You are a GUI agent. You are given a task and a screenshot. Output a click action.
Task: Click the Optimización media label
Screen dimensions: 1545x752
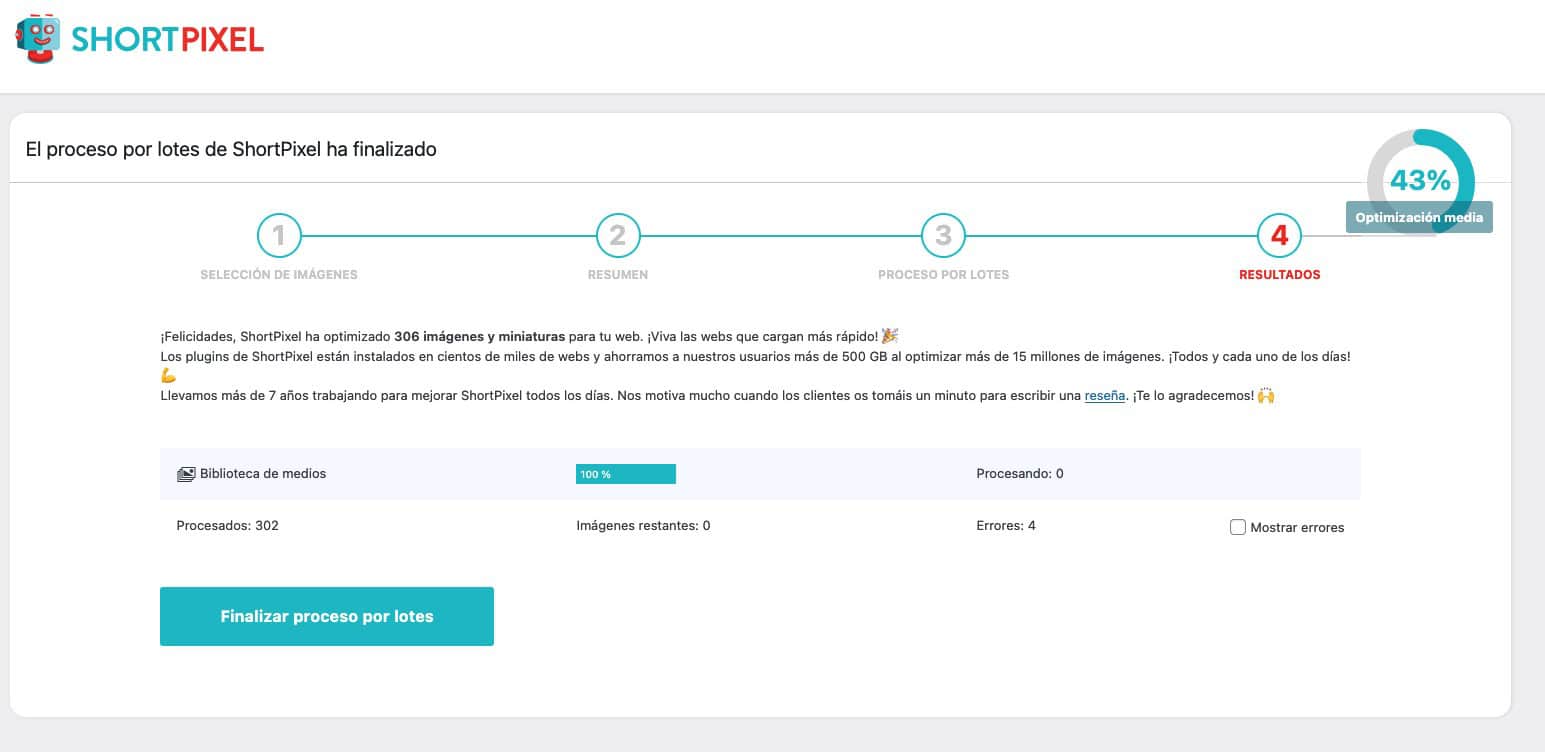pyautogui.click(x=1419, y=217)
